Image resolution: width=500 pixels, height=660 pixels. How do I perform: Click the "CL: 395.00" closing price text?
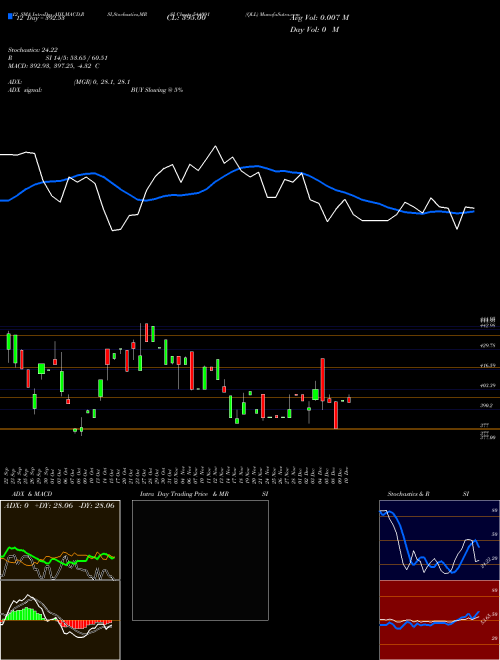coord(186,18)
